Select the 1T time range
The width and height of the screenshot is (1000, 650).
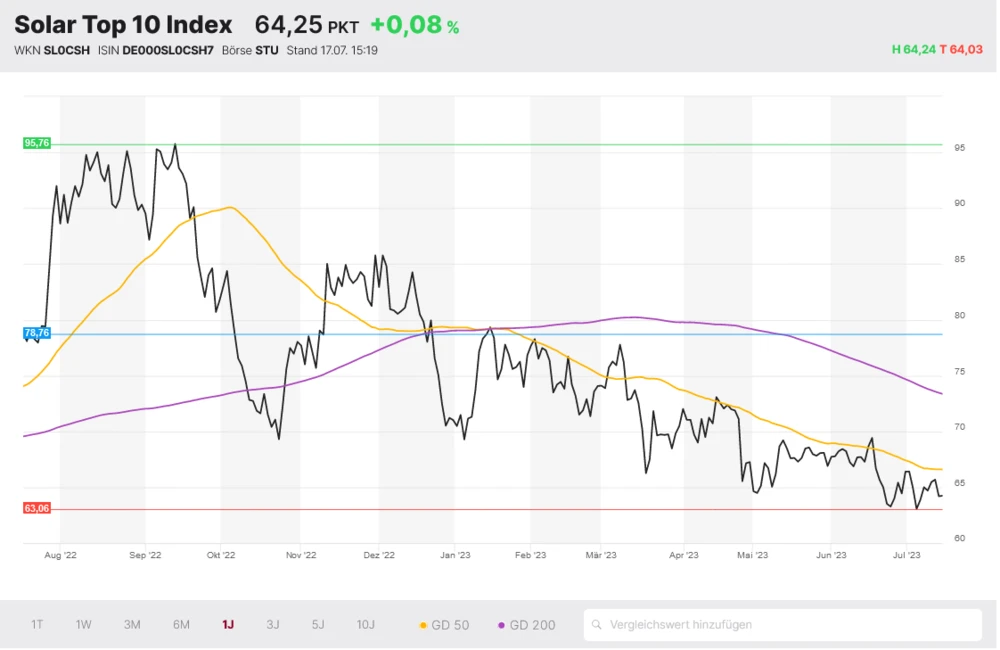(37, 625)
